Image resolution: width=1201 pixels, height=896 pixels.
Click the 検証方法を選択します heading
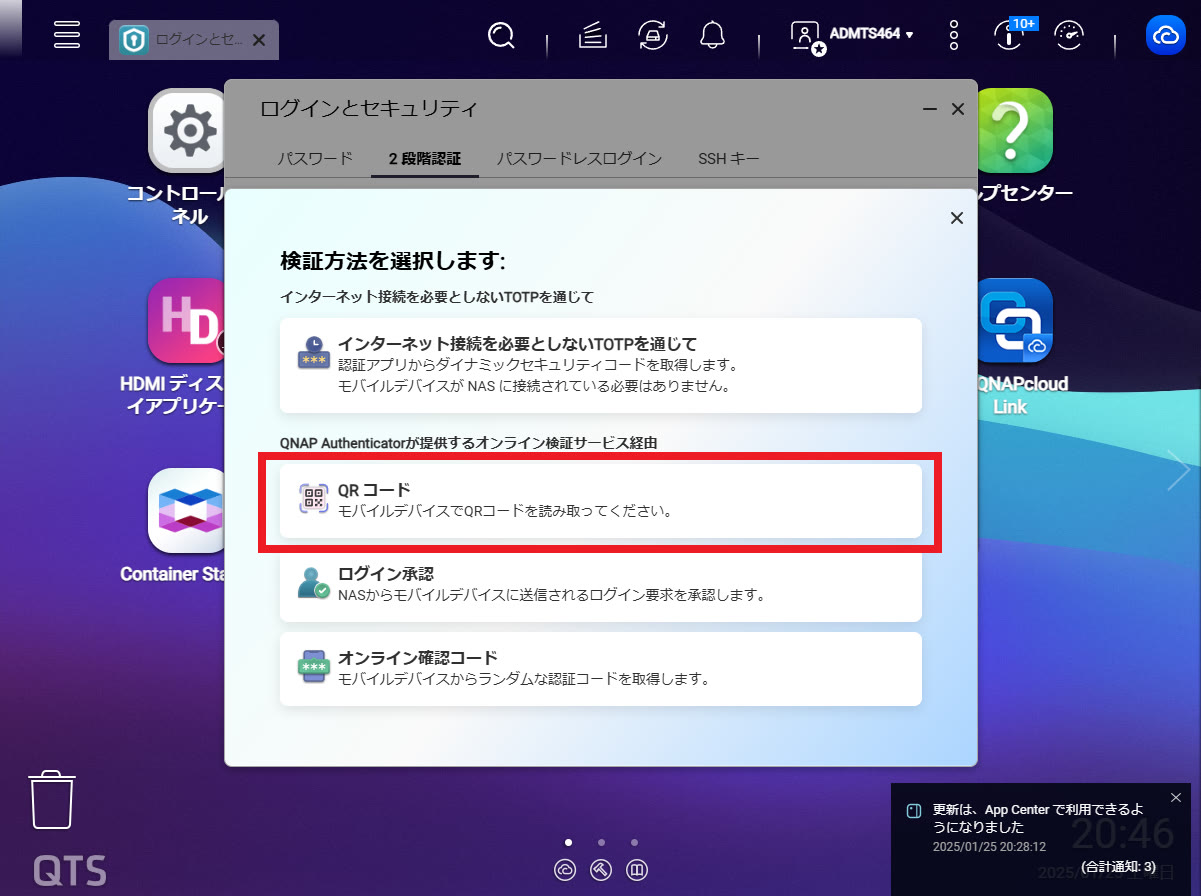click(393, 262)
